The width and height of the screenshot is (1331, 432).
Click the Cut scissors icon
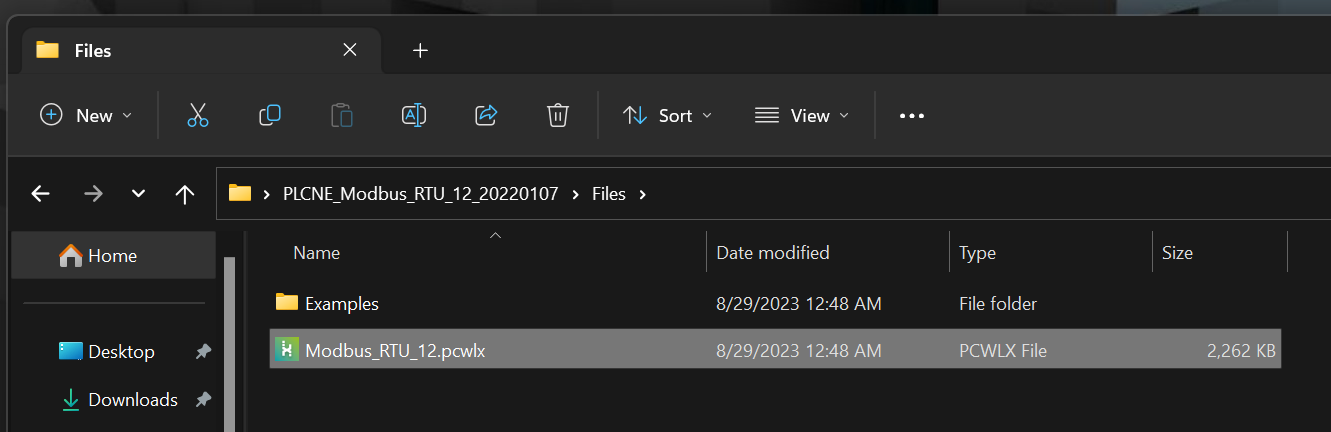(x=198, y=115)
